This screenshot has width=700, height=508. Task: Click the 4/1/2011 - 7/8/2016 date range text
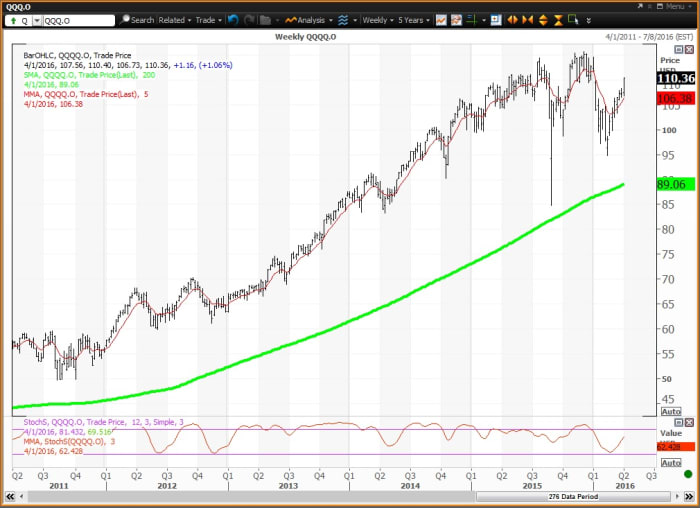649,37
